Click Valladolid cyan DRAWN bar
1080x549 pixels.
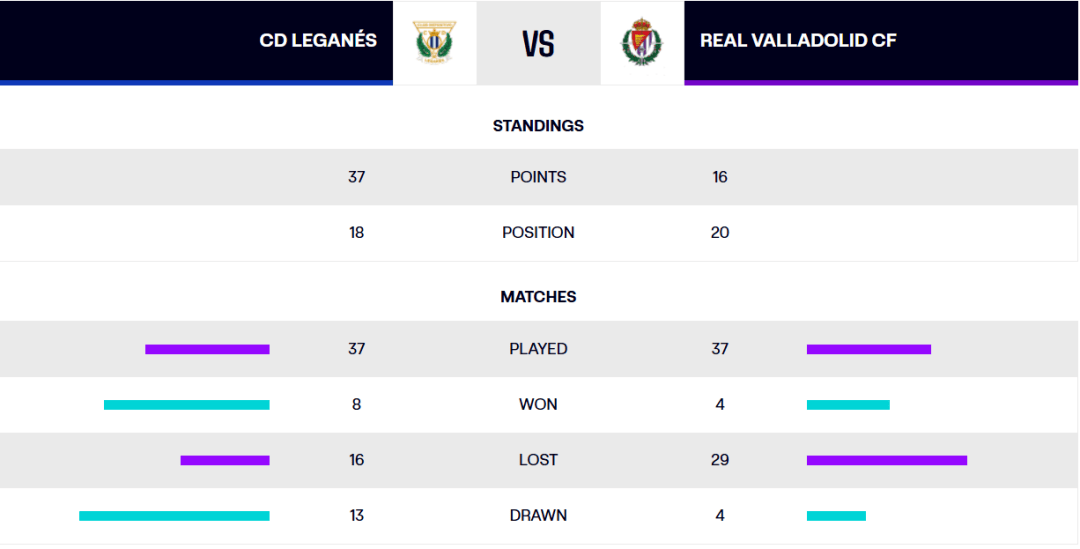(836, 516)
